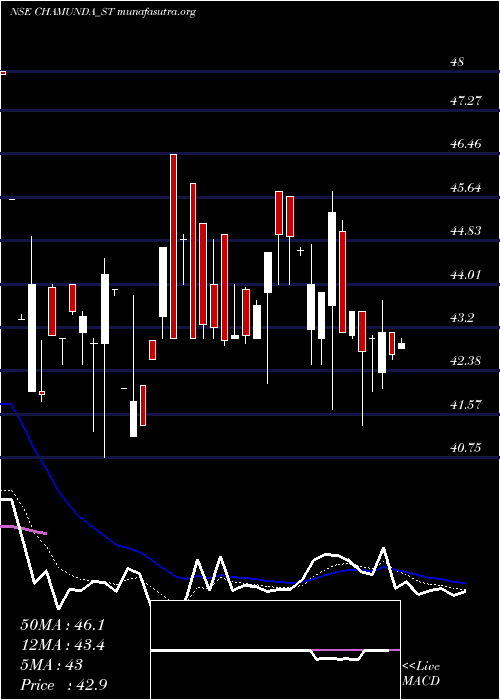
Task: Click the MACD inset chart box
Action: (275, 650)
